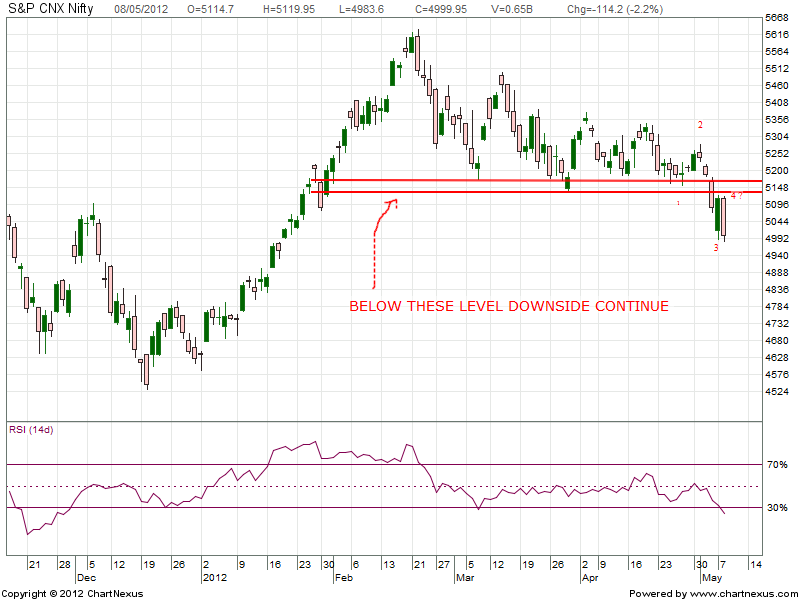Click the 4524 price axis label
Viewport: 800px width, 600px height.
click(x=777, y=391)
